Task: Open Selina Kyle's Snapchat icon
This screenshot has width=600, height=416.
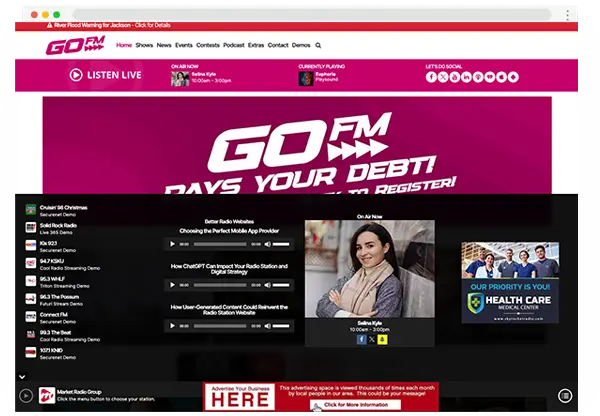Action: 383,339
